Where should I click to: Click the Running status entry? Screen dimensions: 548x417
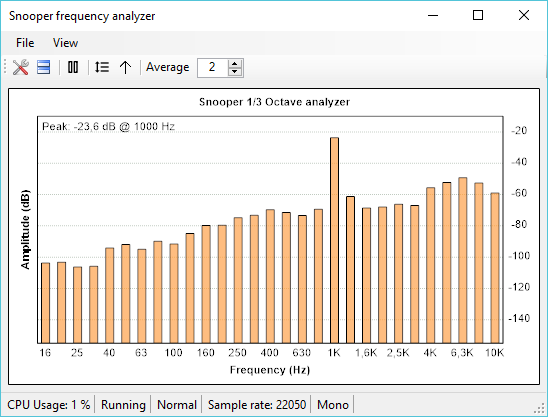click(123, 405)
